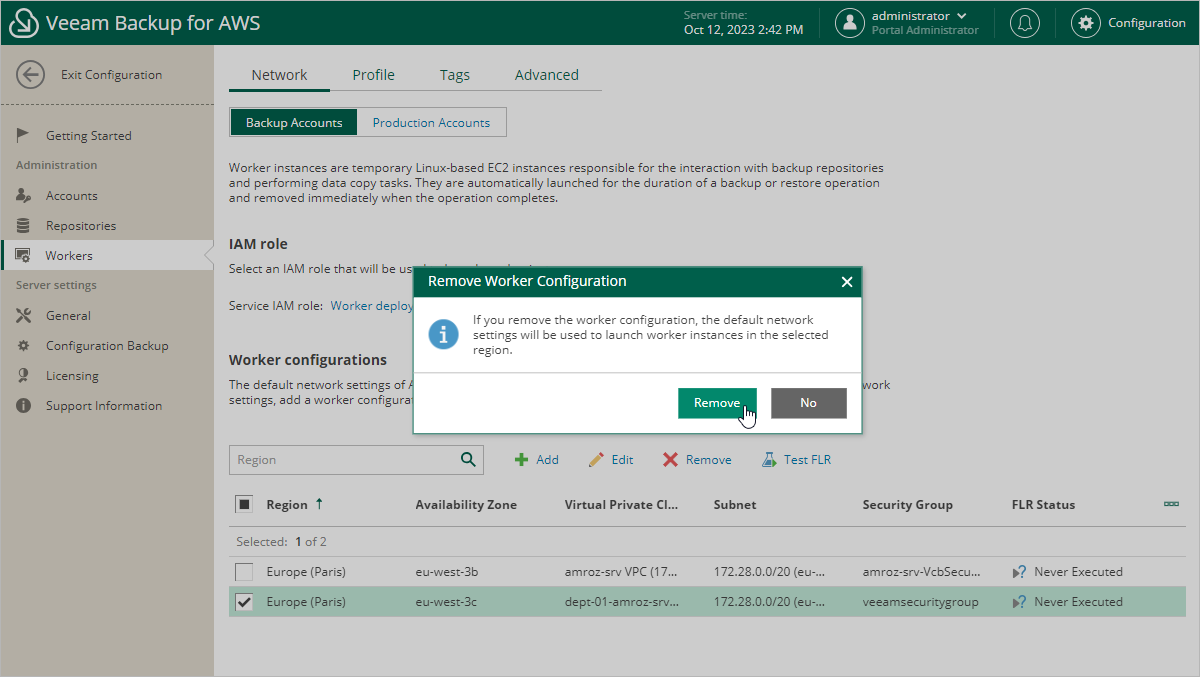Screen dimensions: 1200x677
Task: Click the Repositories database icon
Action: [x=23, y=226]
